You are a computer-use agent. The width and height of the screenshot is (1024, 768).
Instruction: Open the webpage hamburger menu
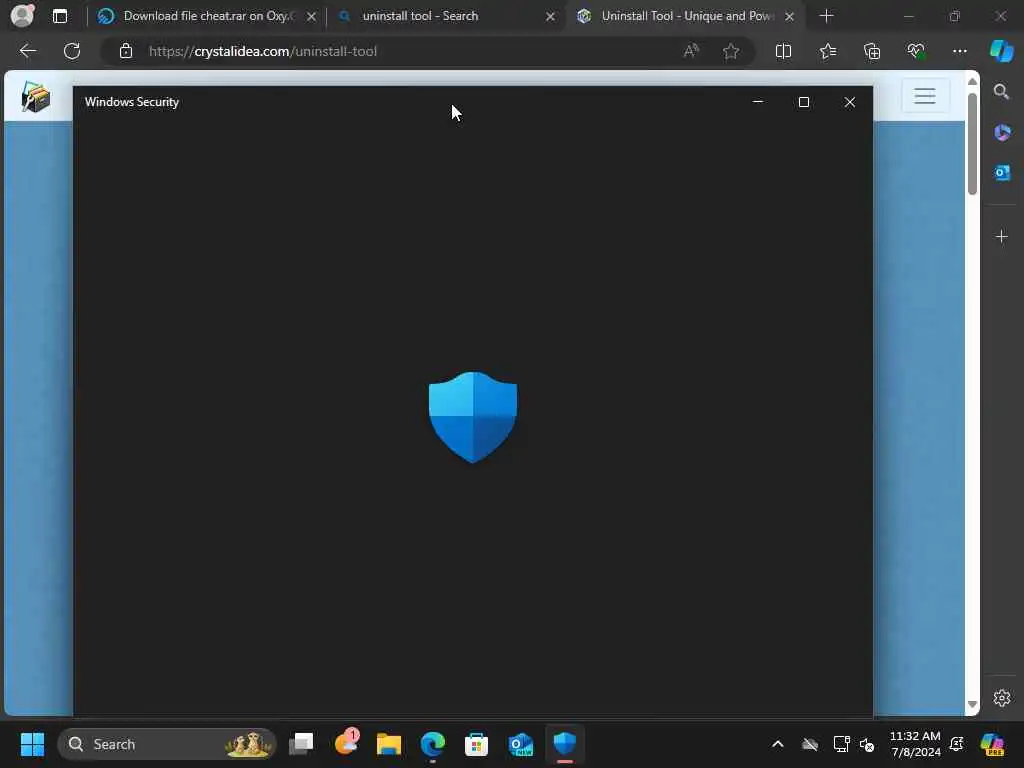(x=925, y=96)
